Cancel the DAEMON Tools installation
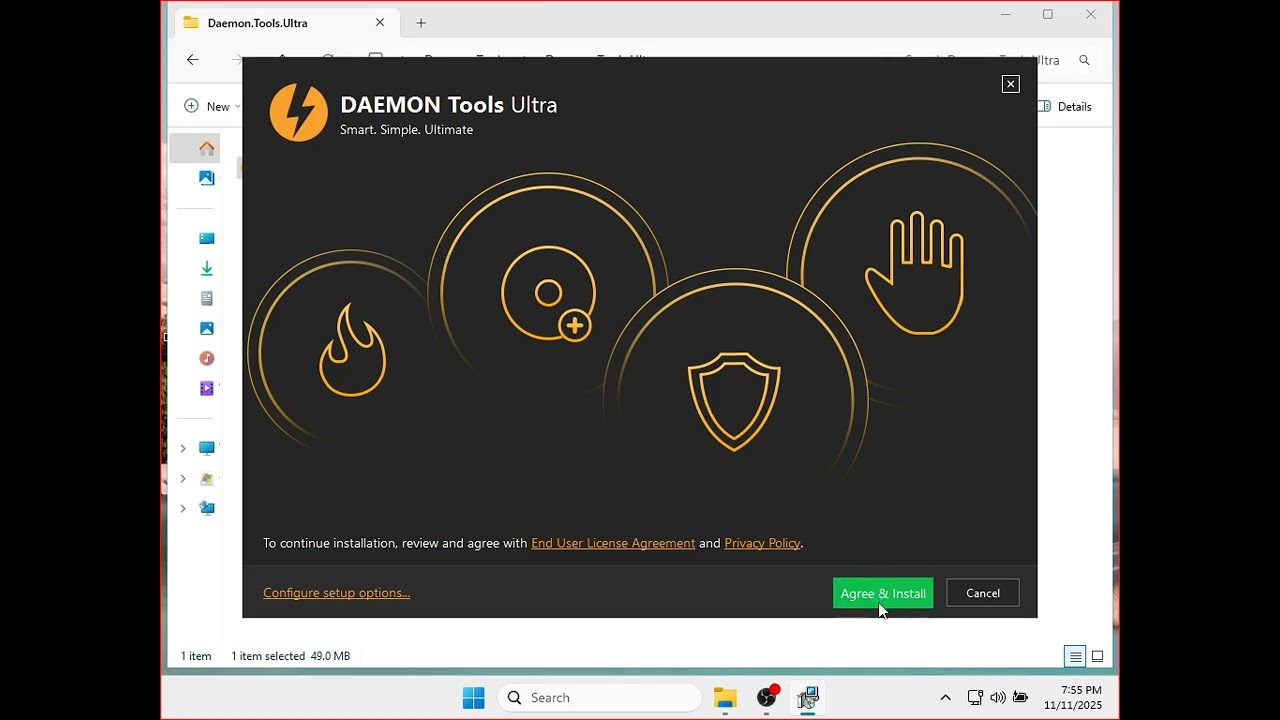Viewport: 1280px width, 720px height. [983, 593]
